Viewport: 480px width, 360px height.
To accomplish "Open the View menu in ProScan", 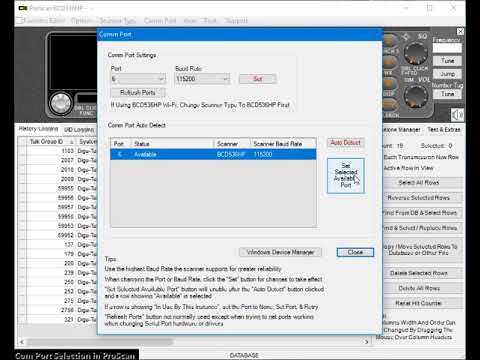I will [190, 21].
